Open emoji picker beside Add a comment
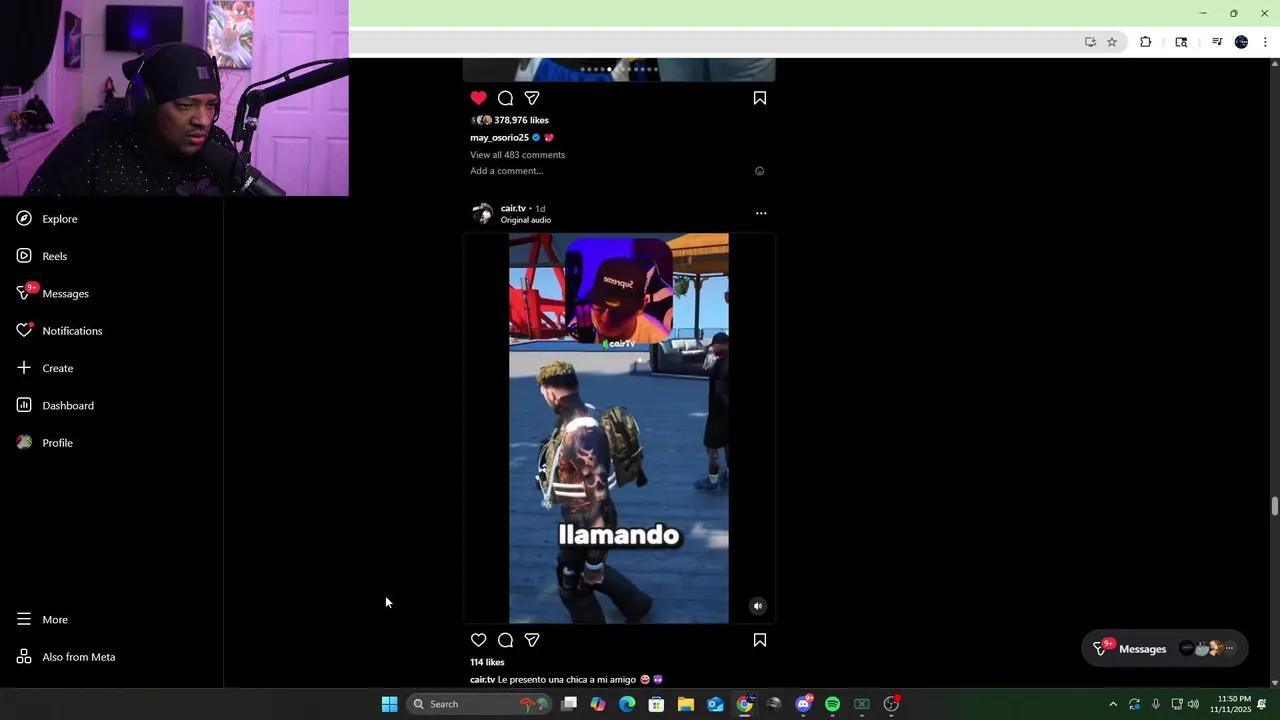Image resolution: width=1280 pixels, height=720 pixels. 759,171
